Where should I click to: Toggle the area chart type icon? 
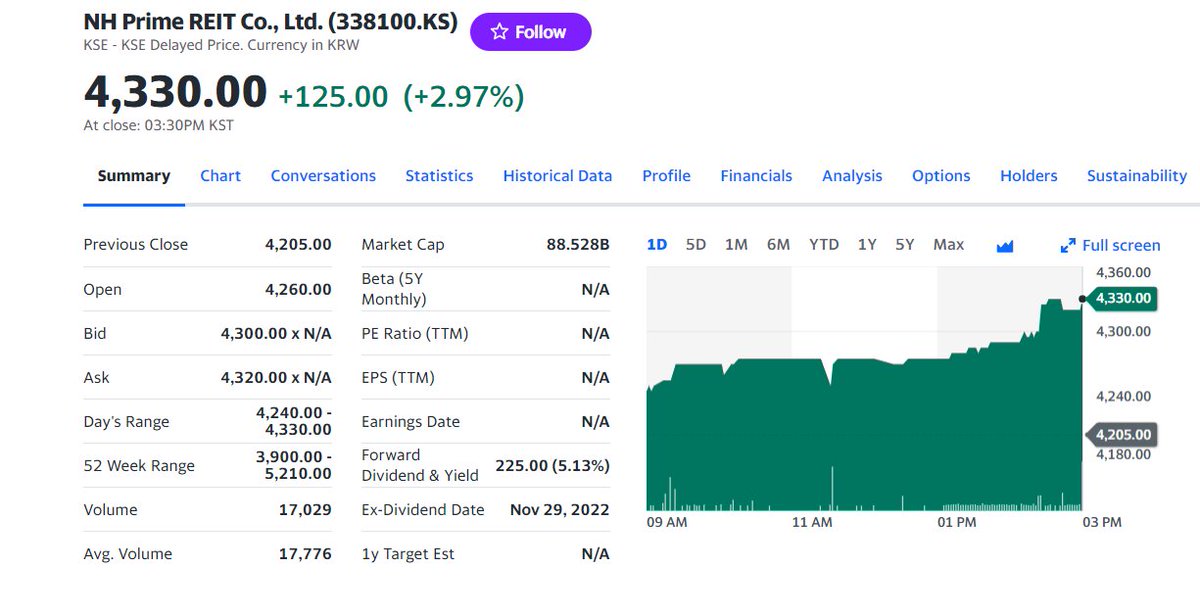point(1005,246)
